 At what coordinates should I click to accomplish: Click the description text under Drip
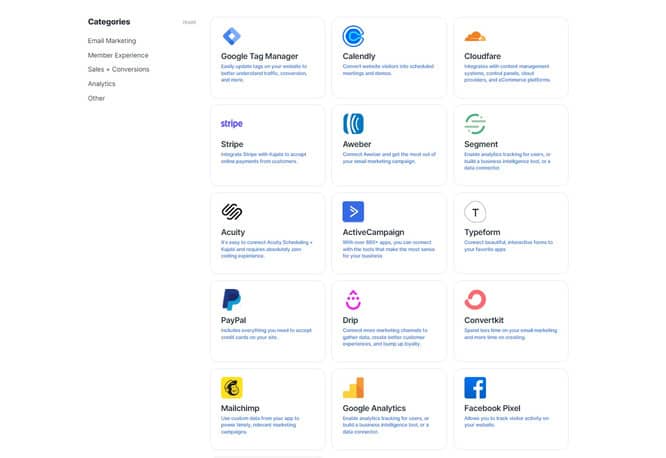(x=385, y=337)
